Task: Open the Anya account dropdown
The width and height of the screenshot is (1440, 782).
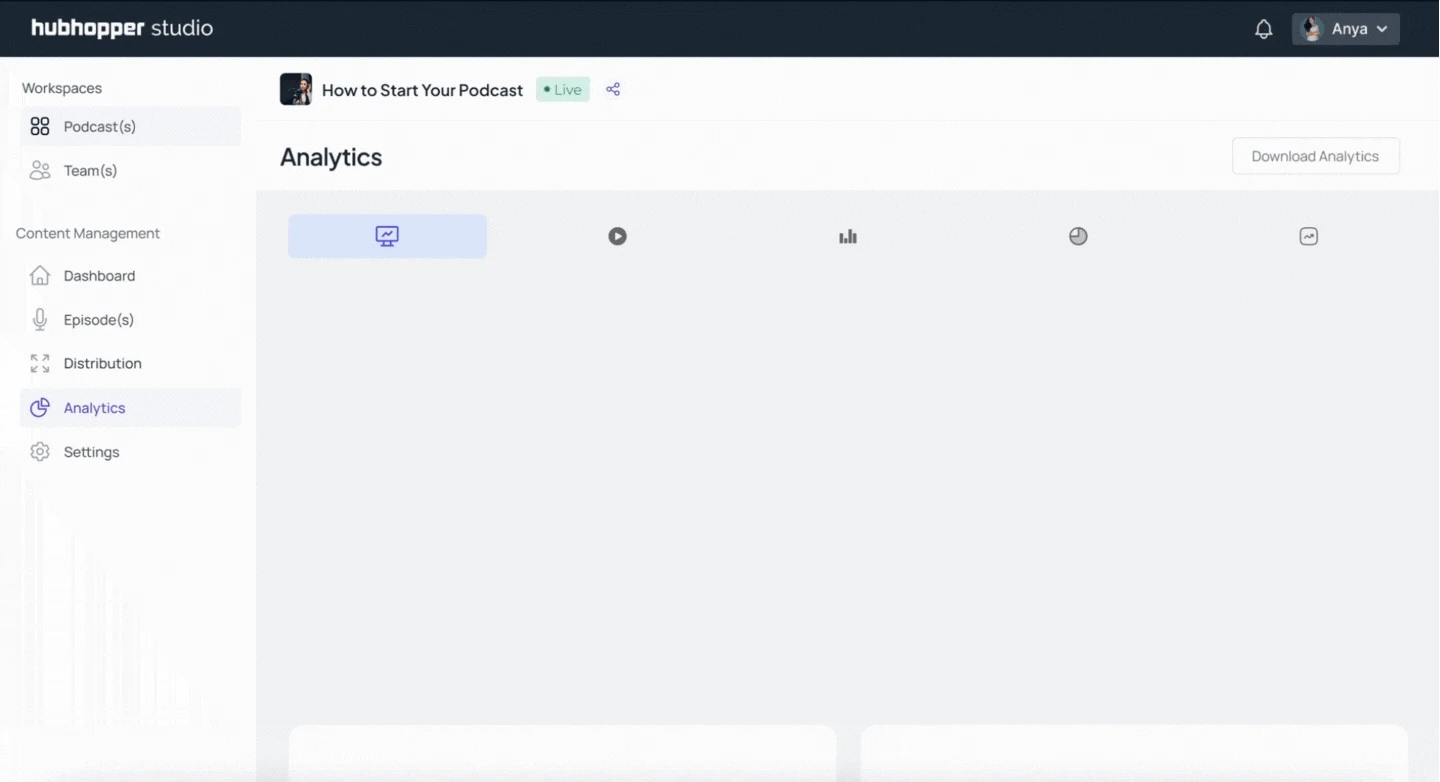Action: point(1345,29)
